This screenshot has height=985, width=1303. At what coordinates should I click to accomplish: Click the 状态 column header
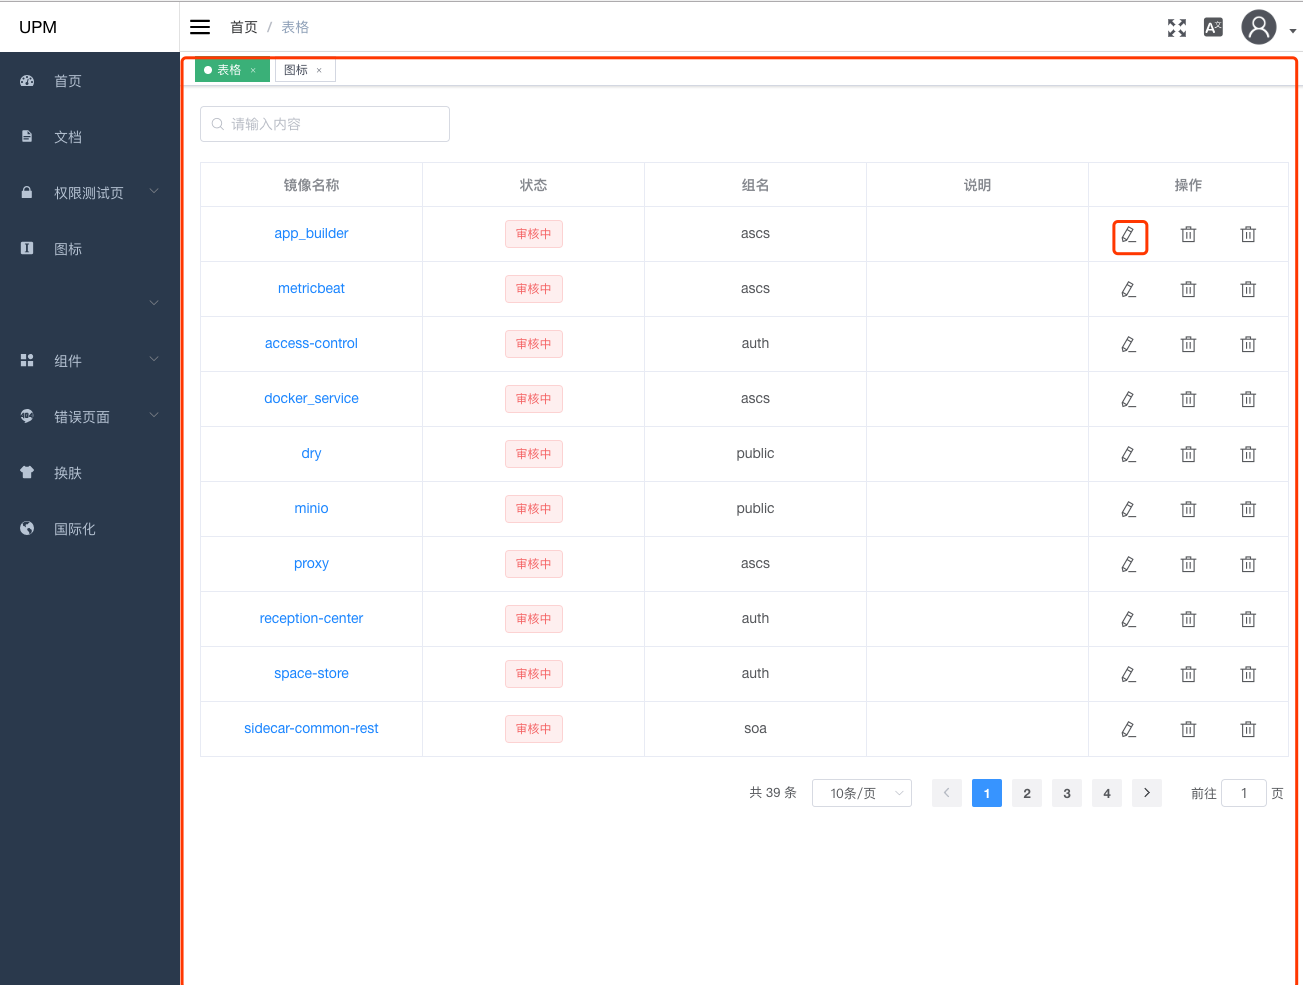point(533,185)
